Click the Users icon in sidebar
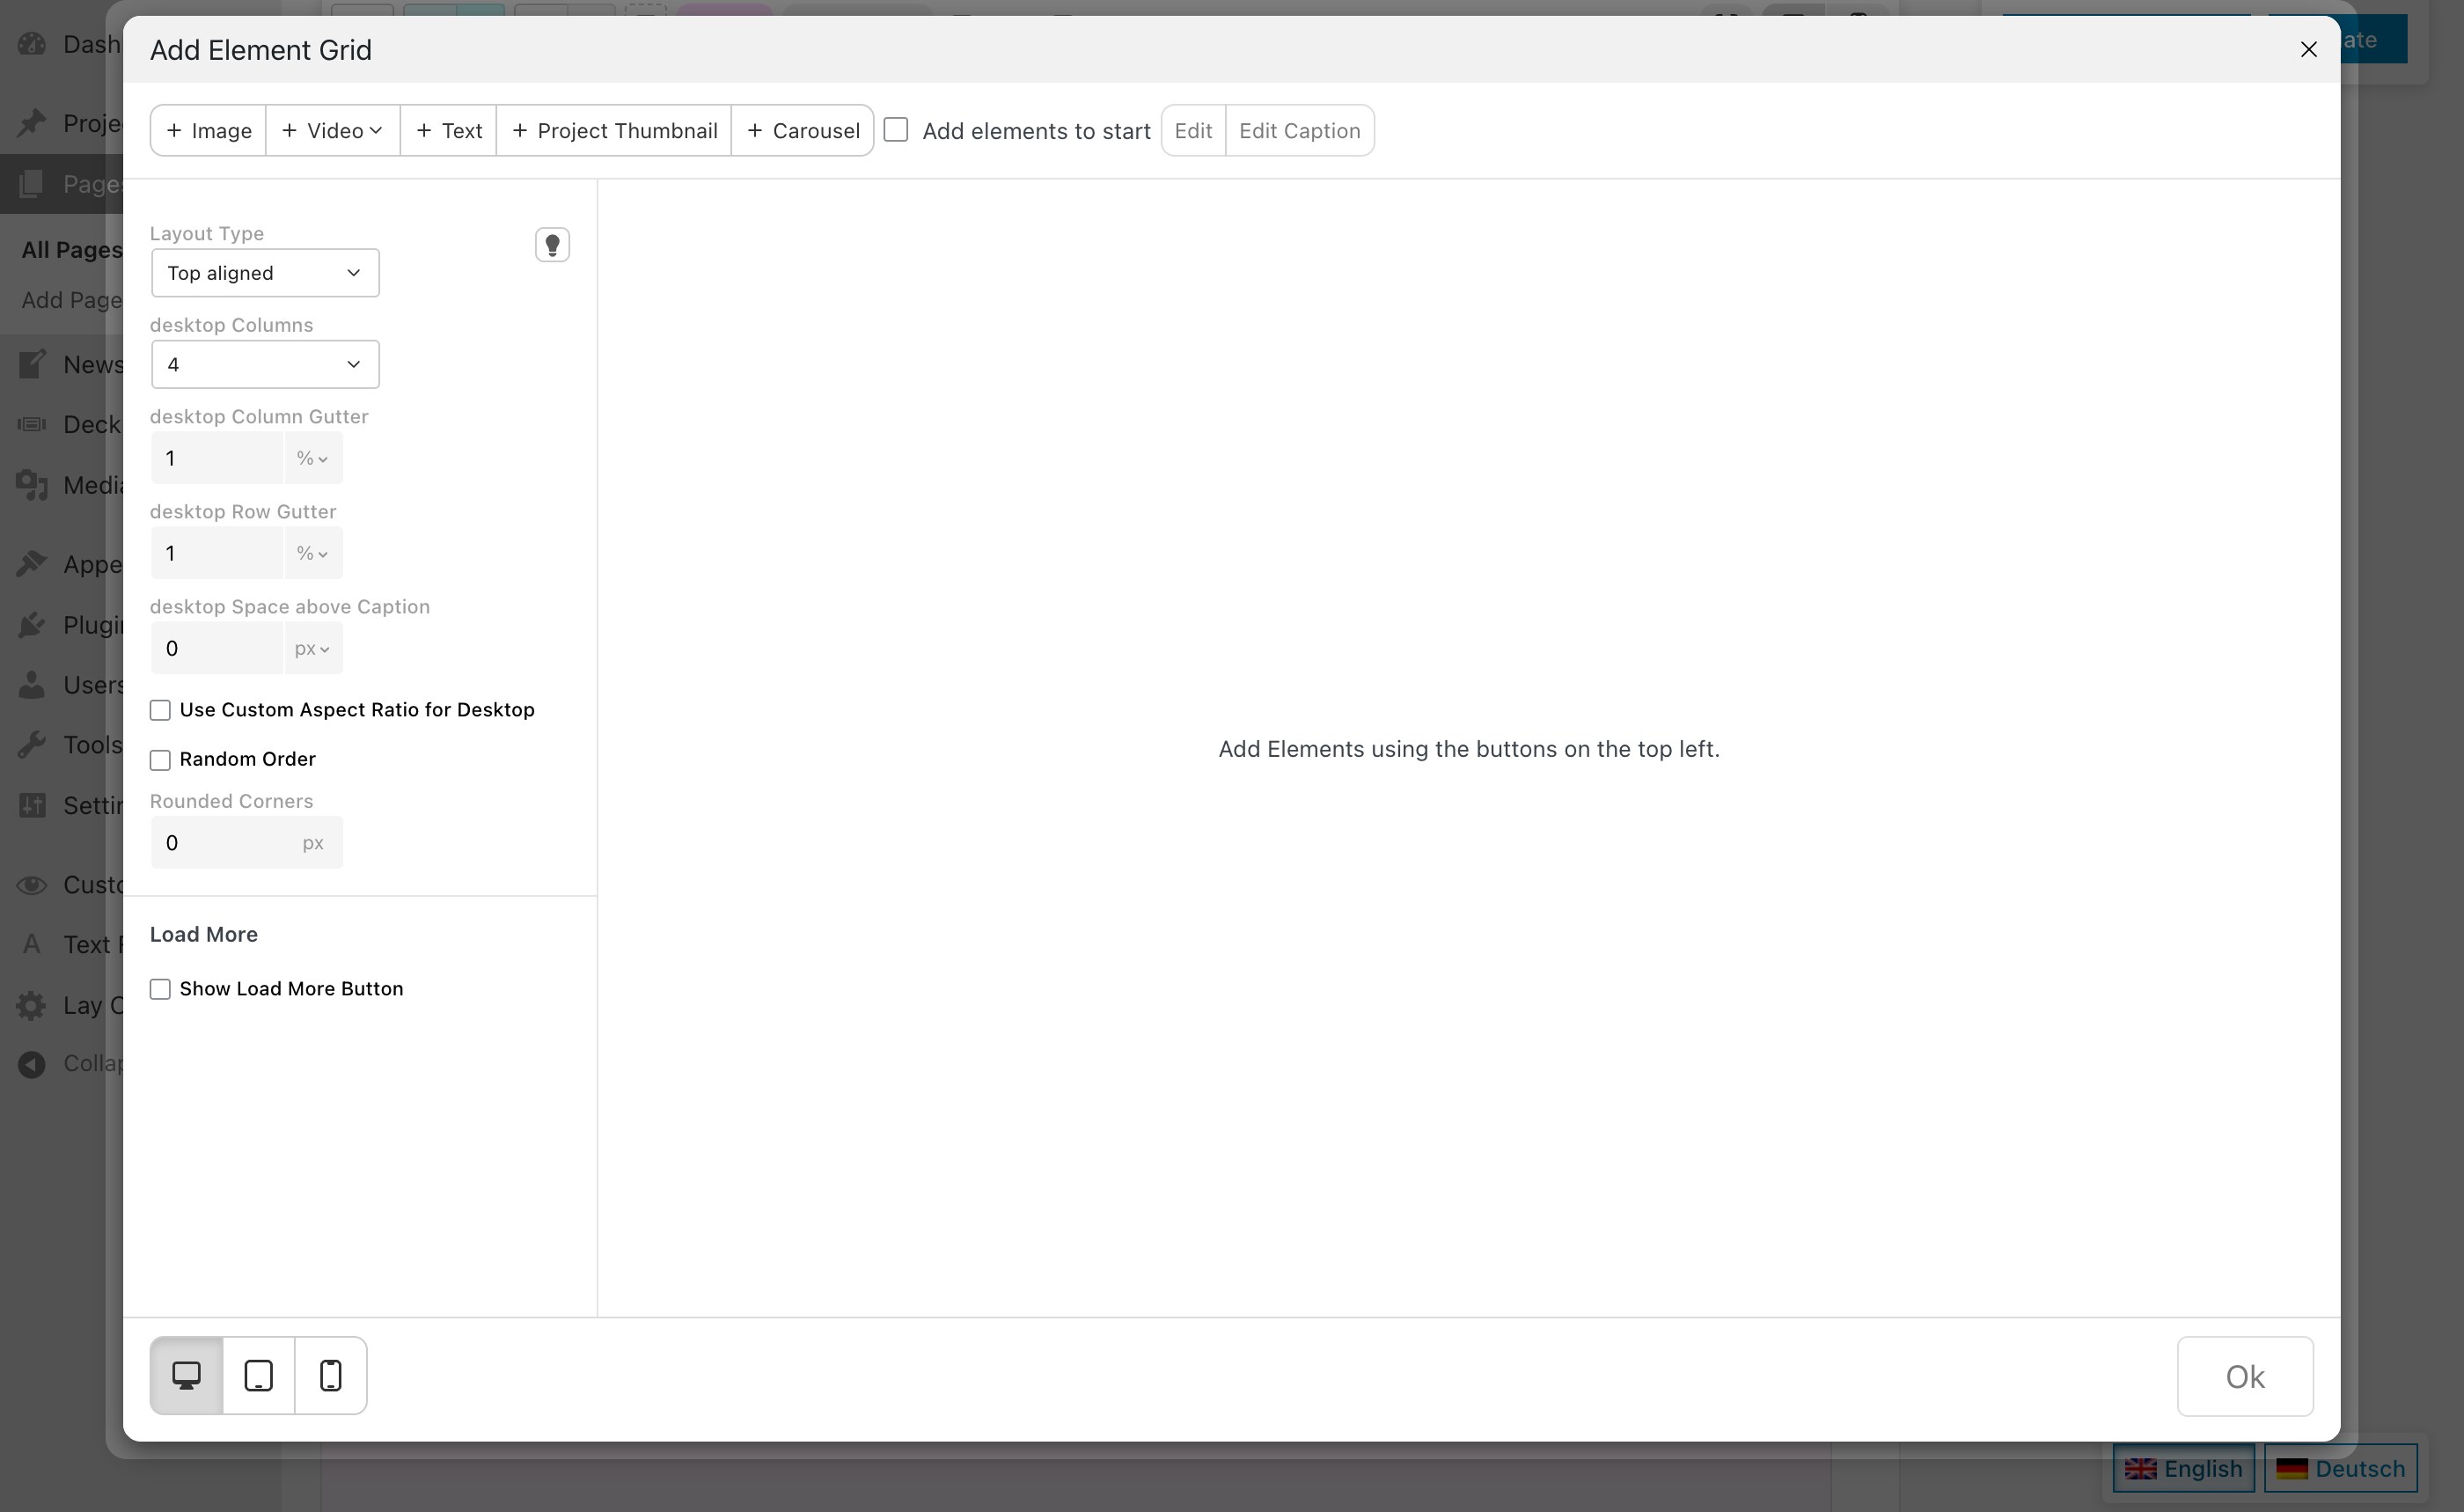Viewport: 2464px width, 1512px height. (32, 685)
